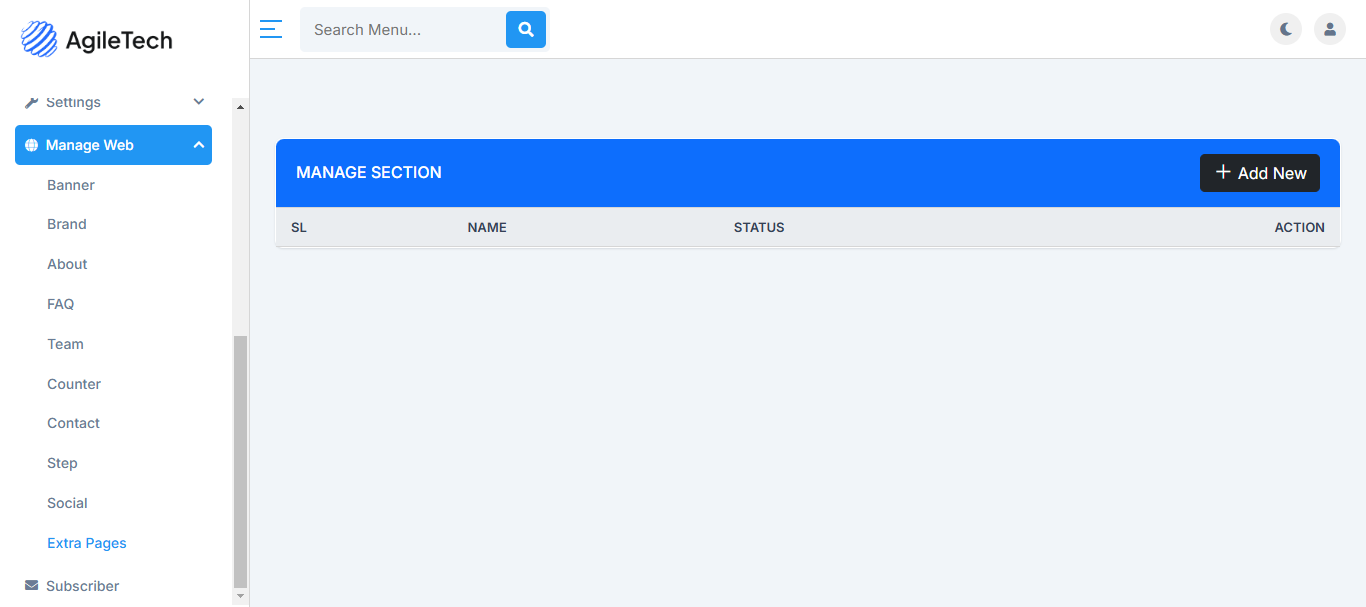
Task: Open the user profile avatar icon
Action: pyautogui.click(x=1330, y=29)
